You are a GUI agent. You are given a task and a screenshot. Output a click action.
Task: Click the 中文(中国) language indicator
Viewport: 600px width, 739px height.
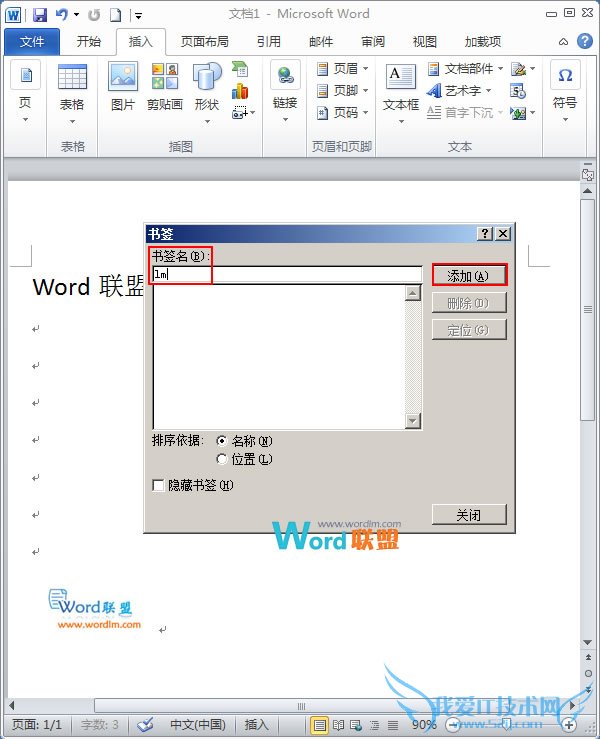tap(198, 724)
